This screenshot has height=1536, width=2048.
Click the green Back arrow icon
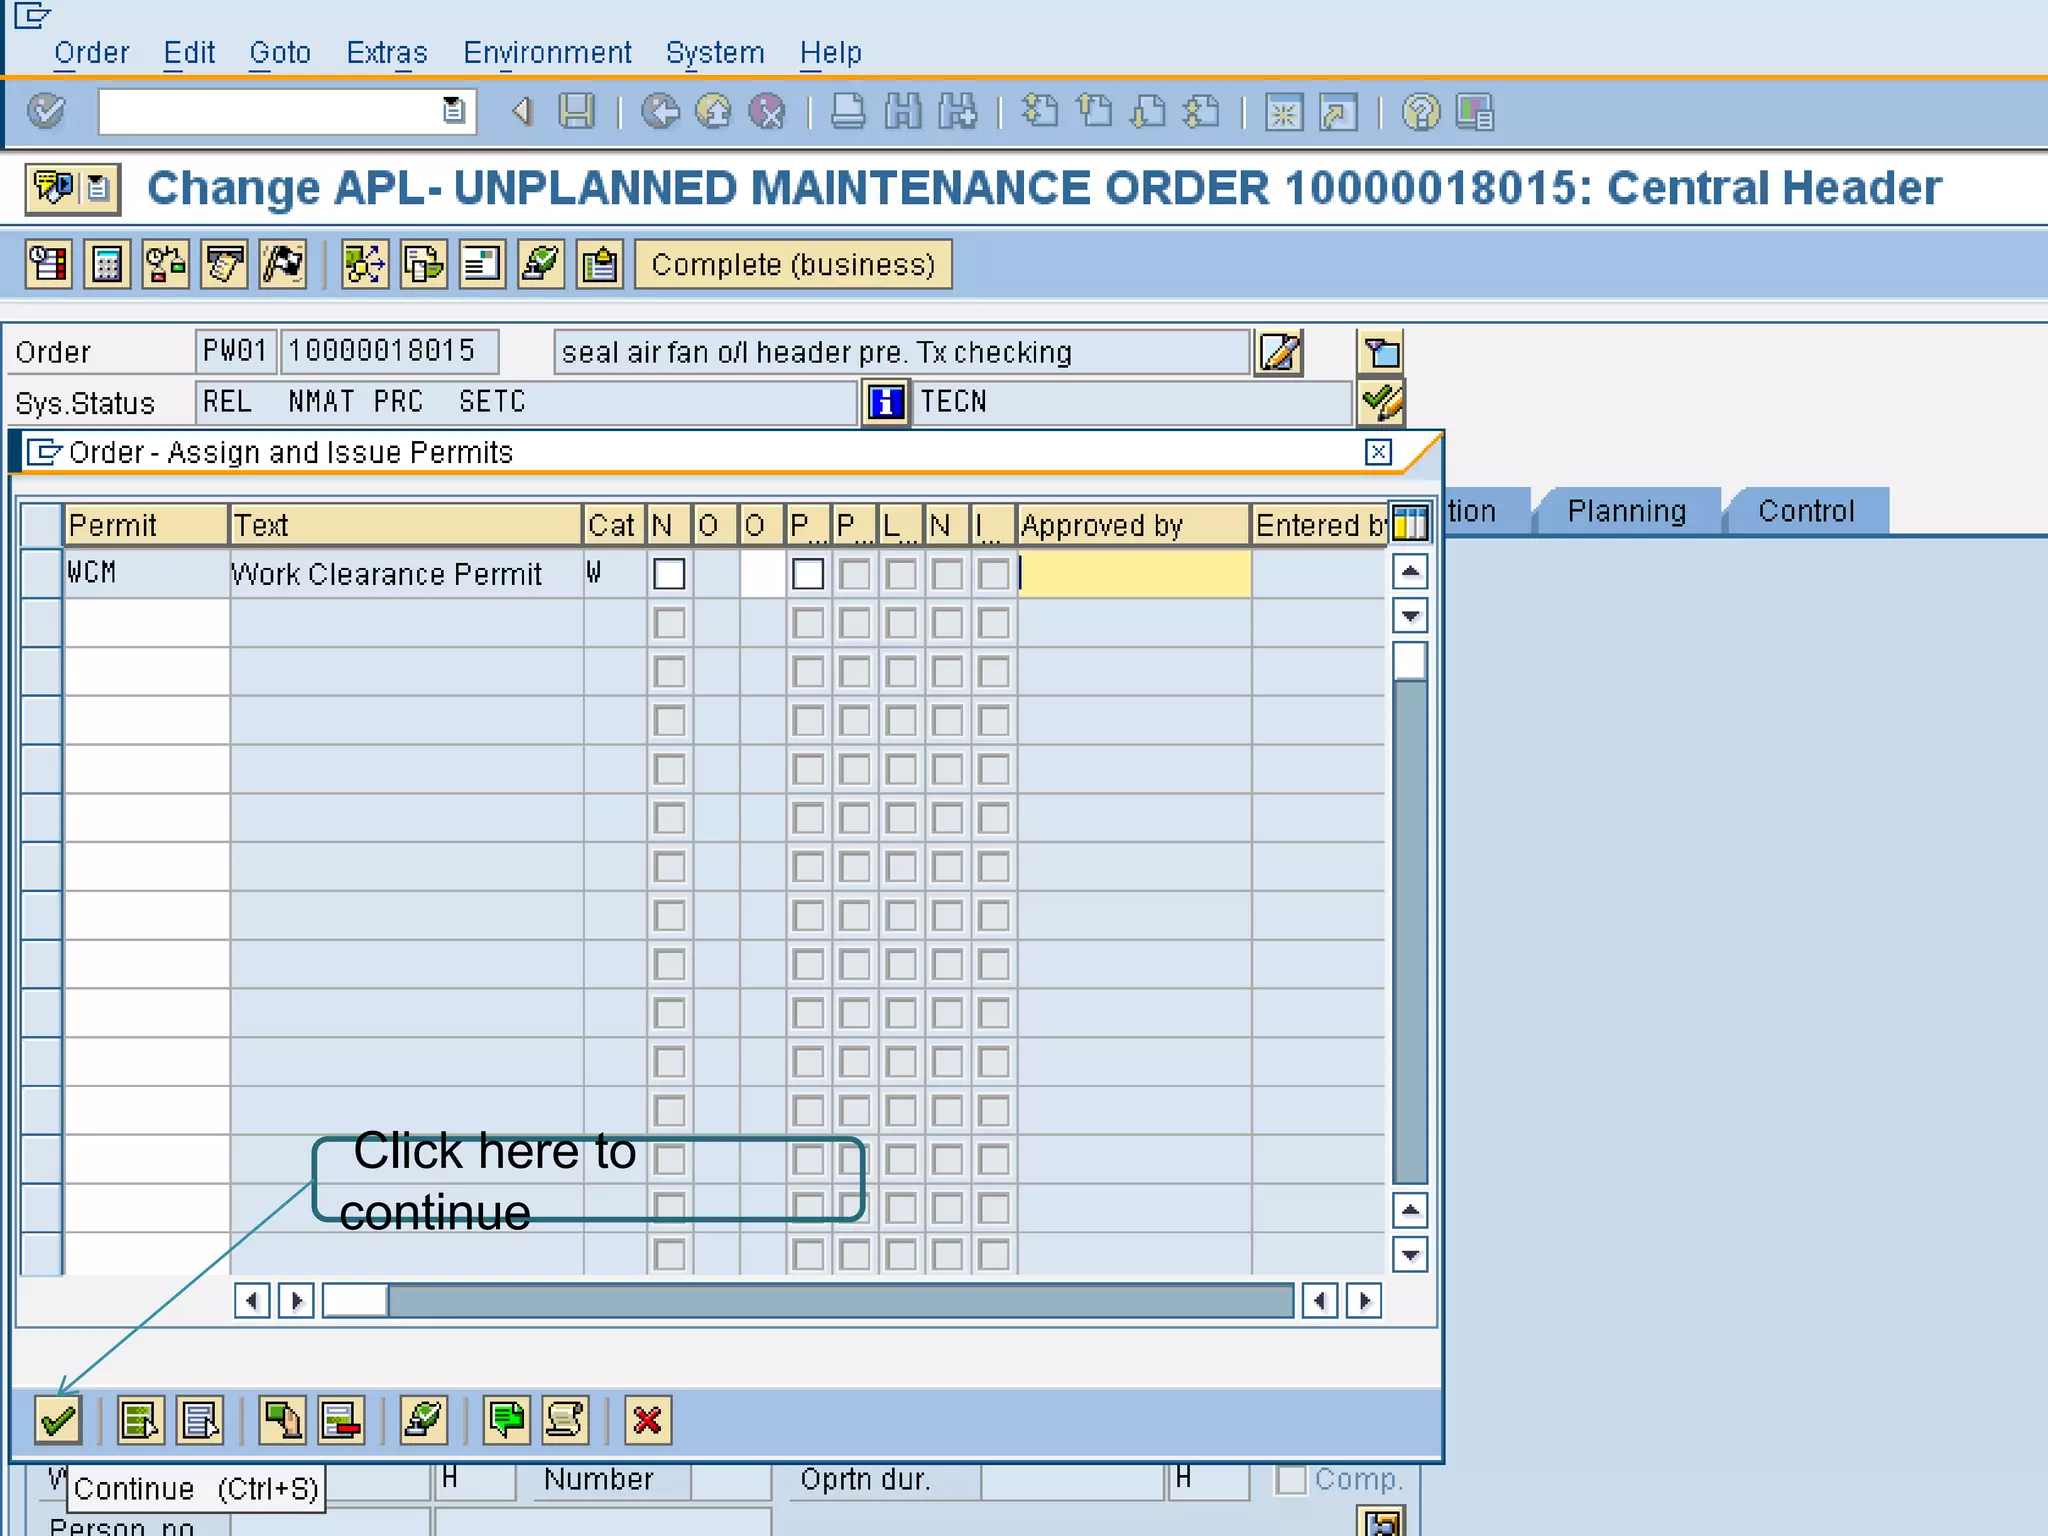(660, 111)
